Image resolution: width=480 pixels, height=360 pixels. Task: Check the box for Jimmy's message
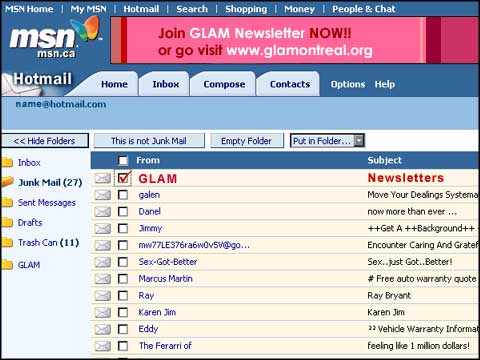(123, 228)
